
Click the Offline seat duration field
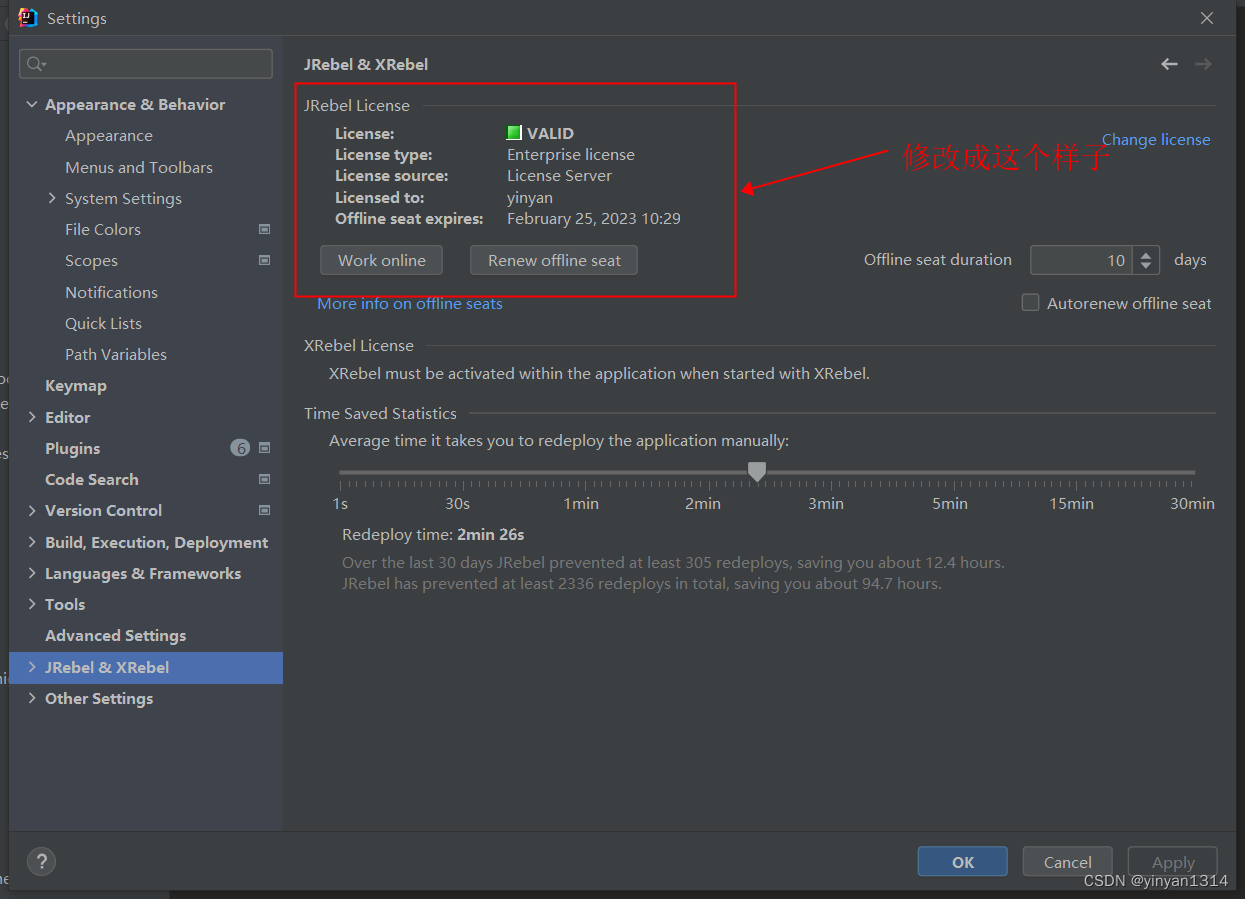(x=1082, y=260)
